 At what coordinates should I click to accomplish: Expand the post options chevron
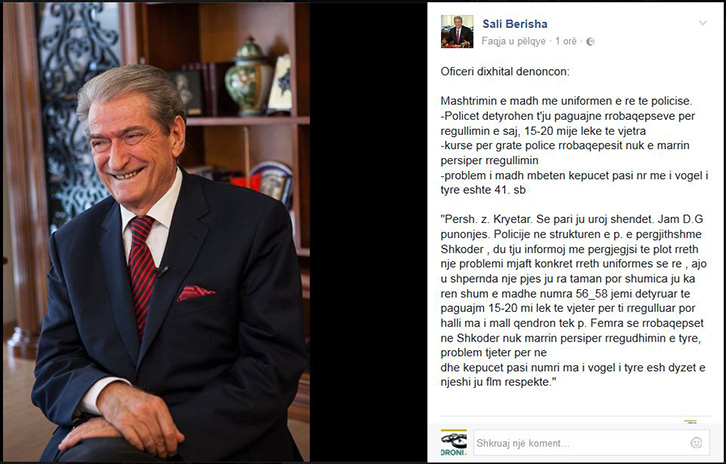[x=702, y=23]
